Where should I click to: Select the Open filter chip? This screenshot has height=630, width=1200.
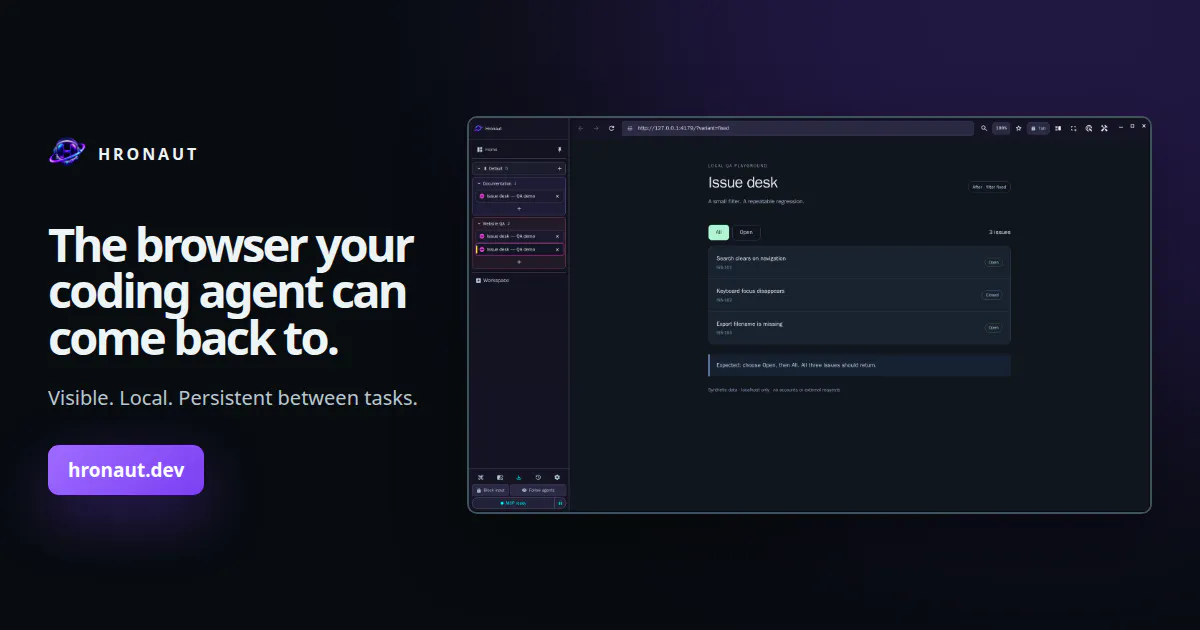[x=746, y=232]
